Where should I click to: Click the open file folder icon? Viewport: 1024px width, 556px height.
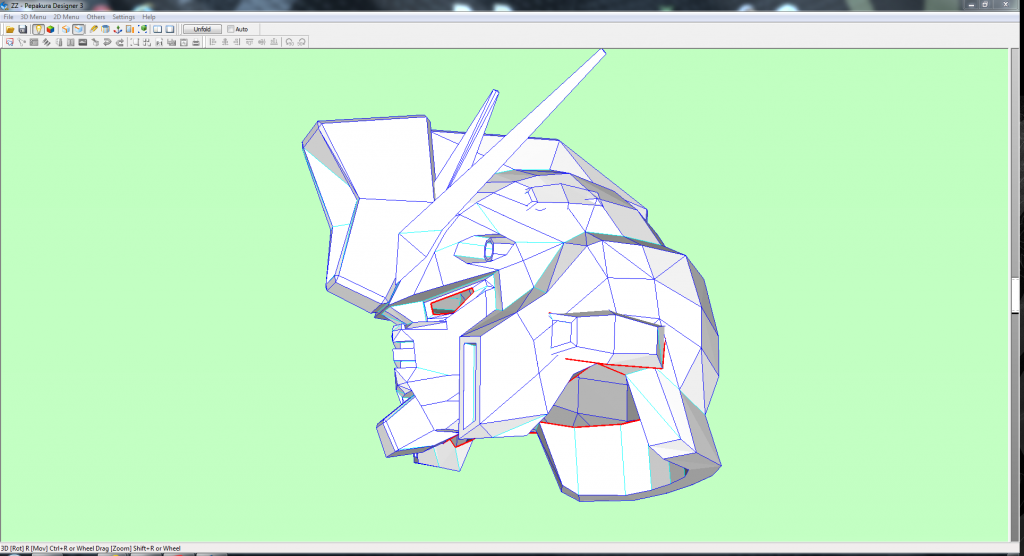click(9, 29)
